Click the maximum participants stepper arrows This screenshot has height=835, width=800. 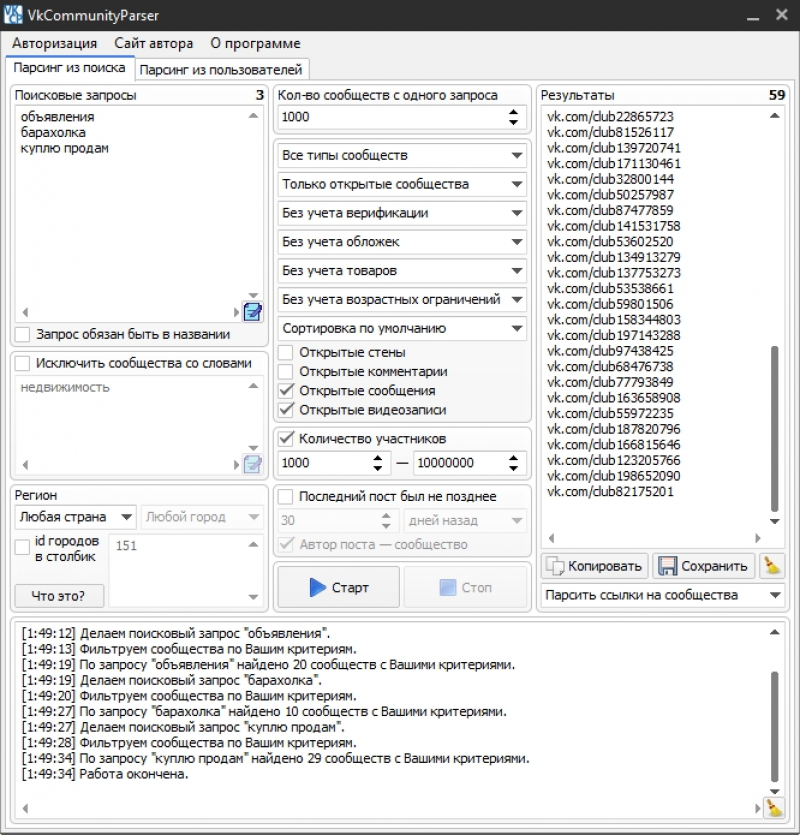tap(513, 462)
